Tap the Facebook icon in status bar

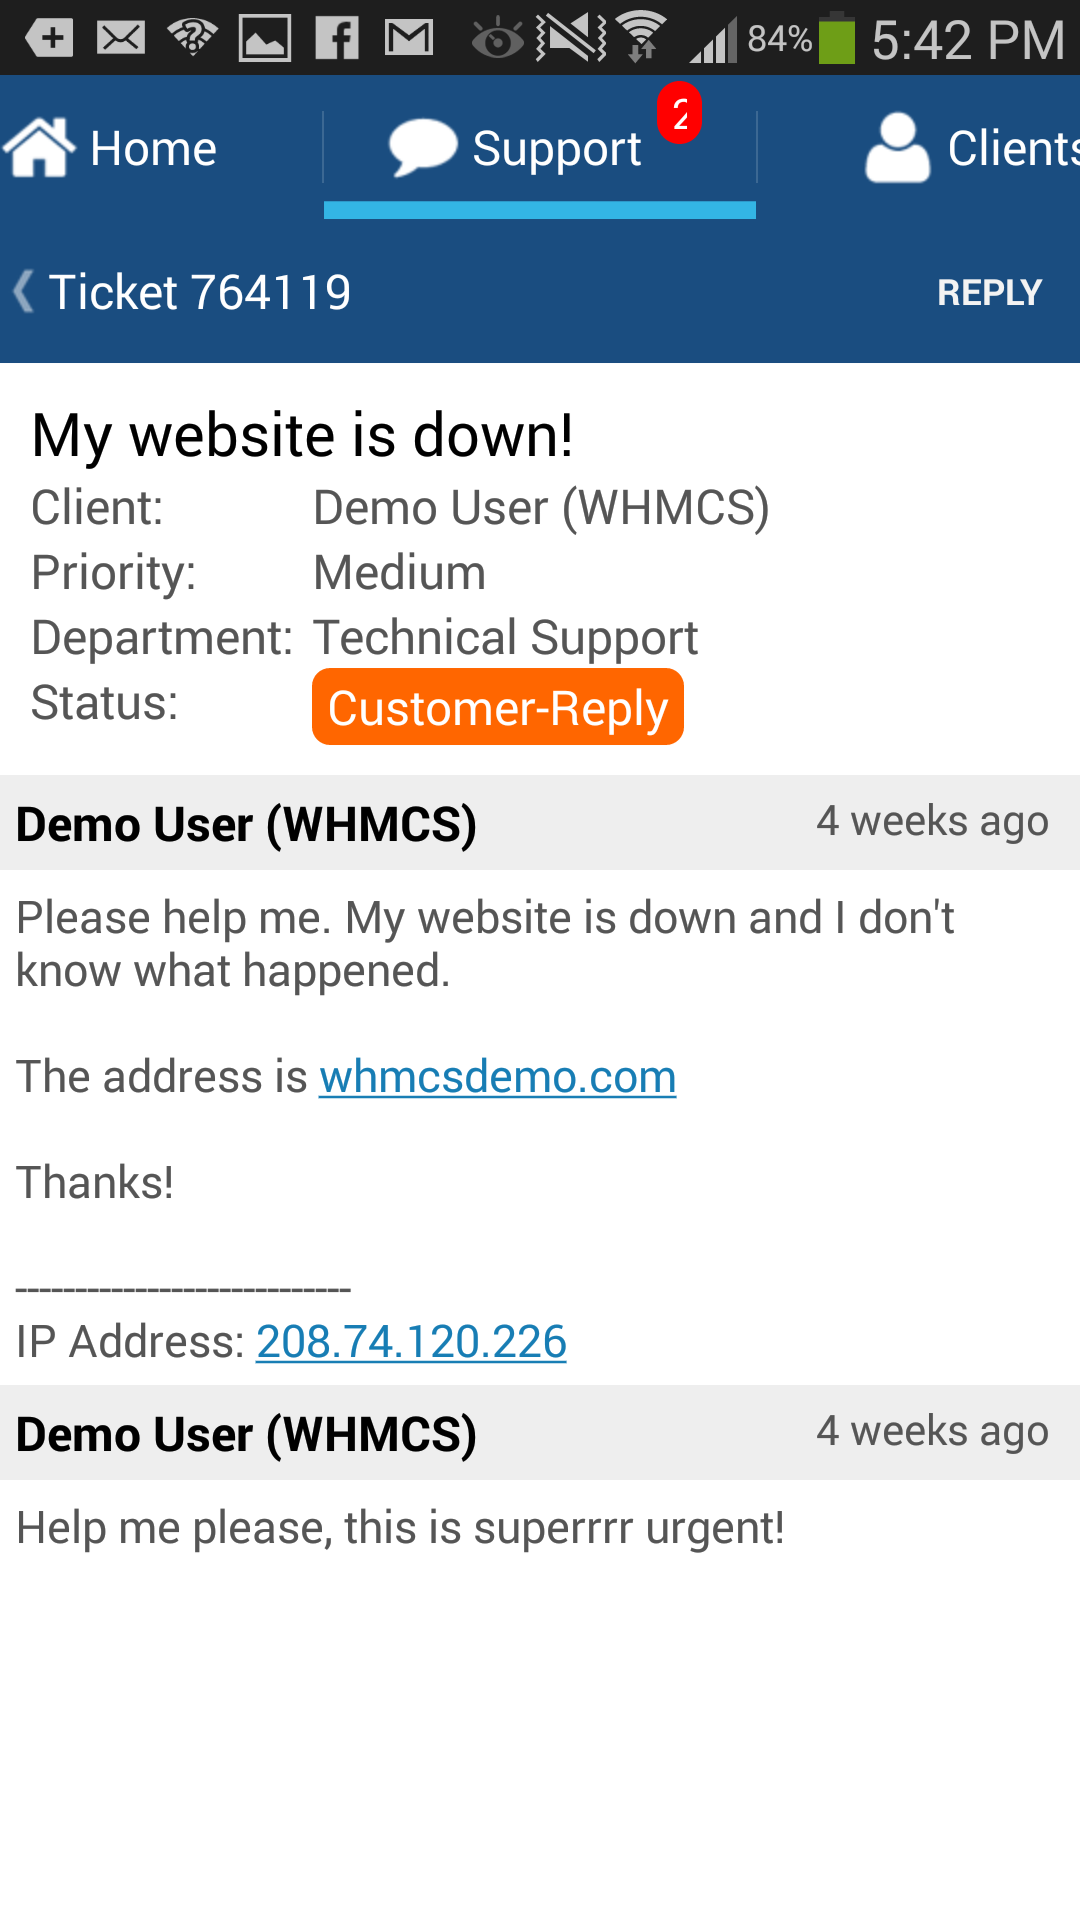click(337, 39)
